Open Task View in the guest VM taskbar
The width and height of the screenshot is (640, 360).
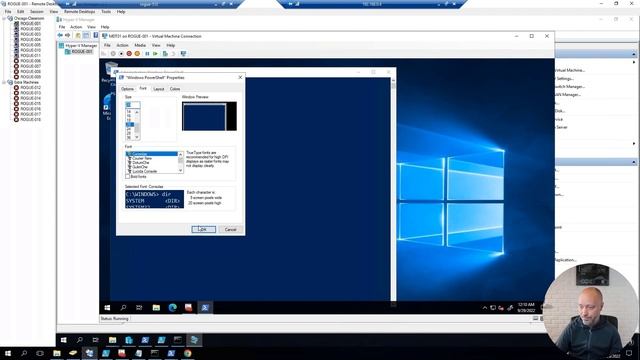pyautogui.click(x=139, y=308)
